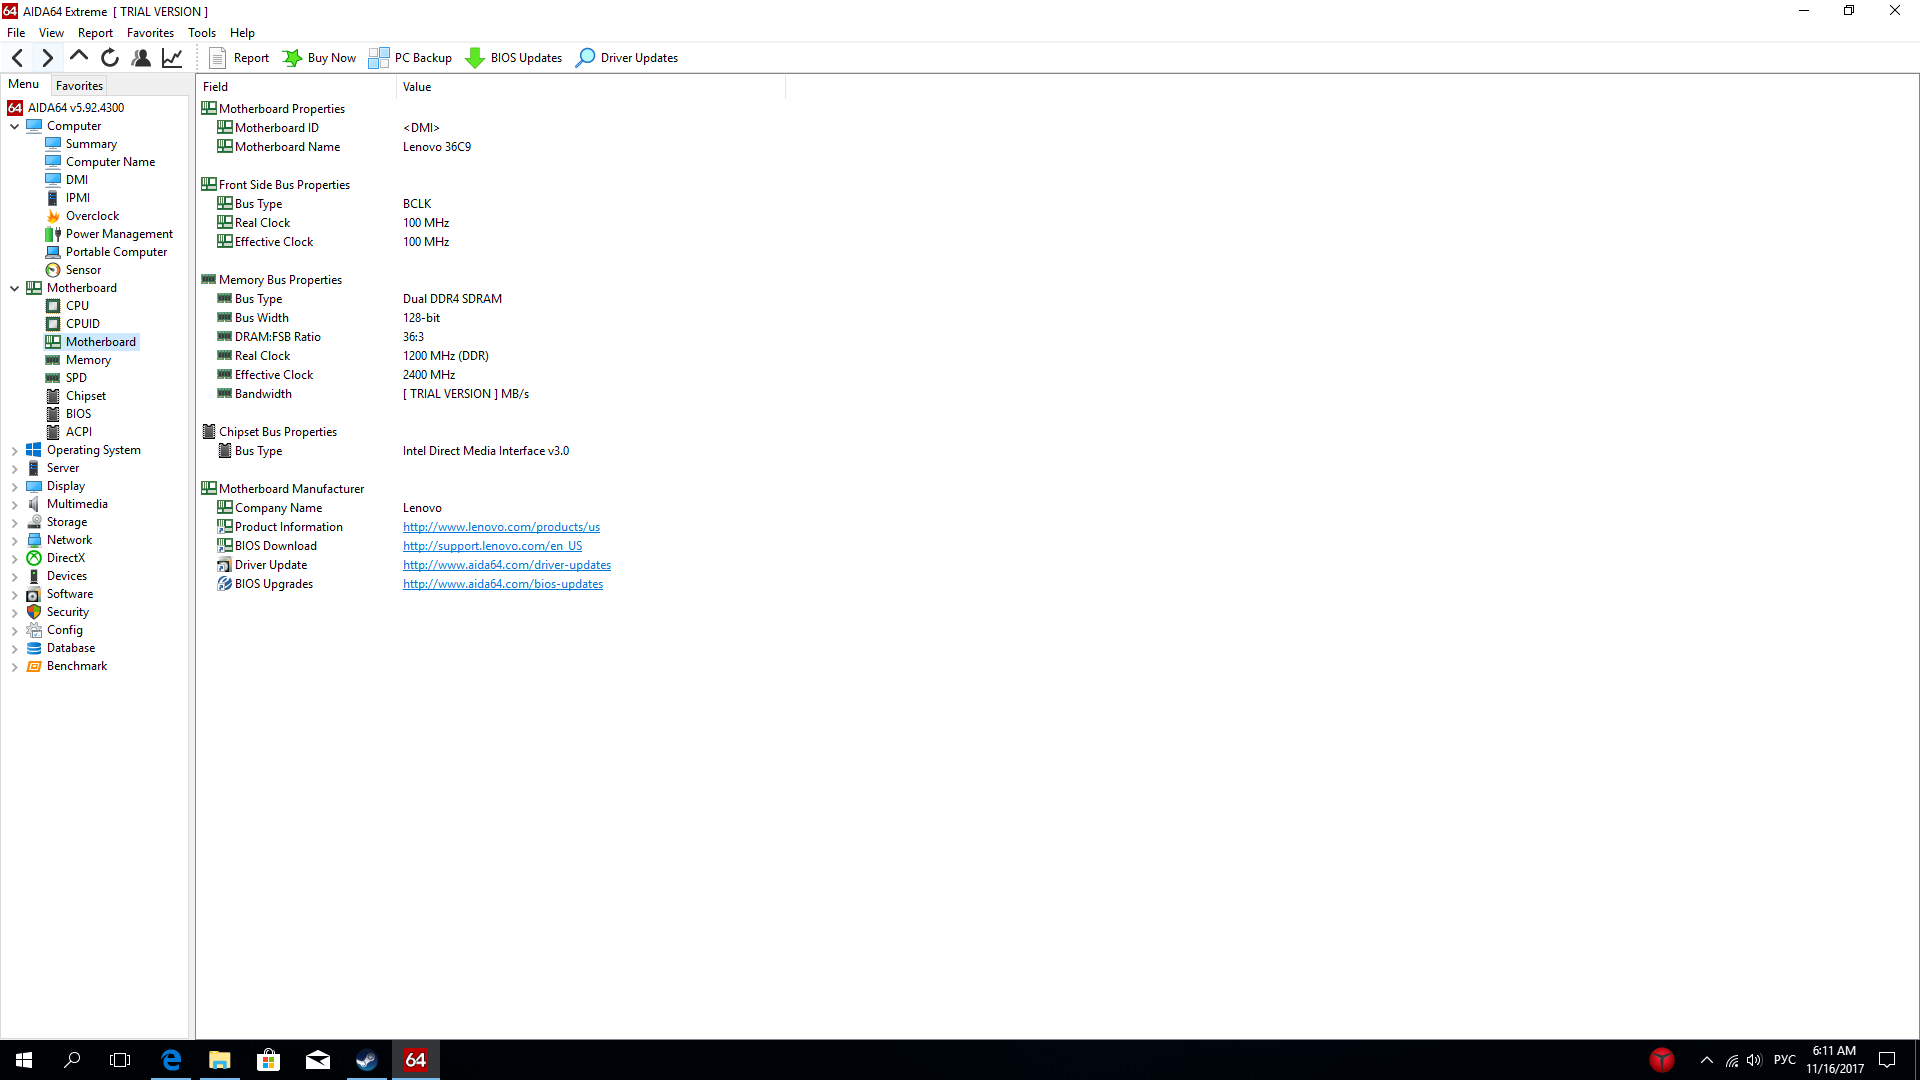Refresh the page with Refresh icon

coord(110,58)
